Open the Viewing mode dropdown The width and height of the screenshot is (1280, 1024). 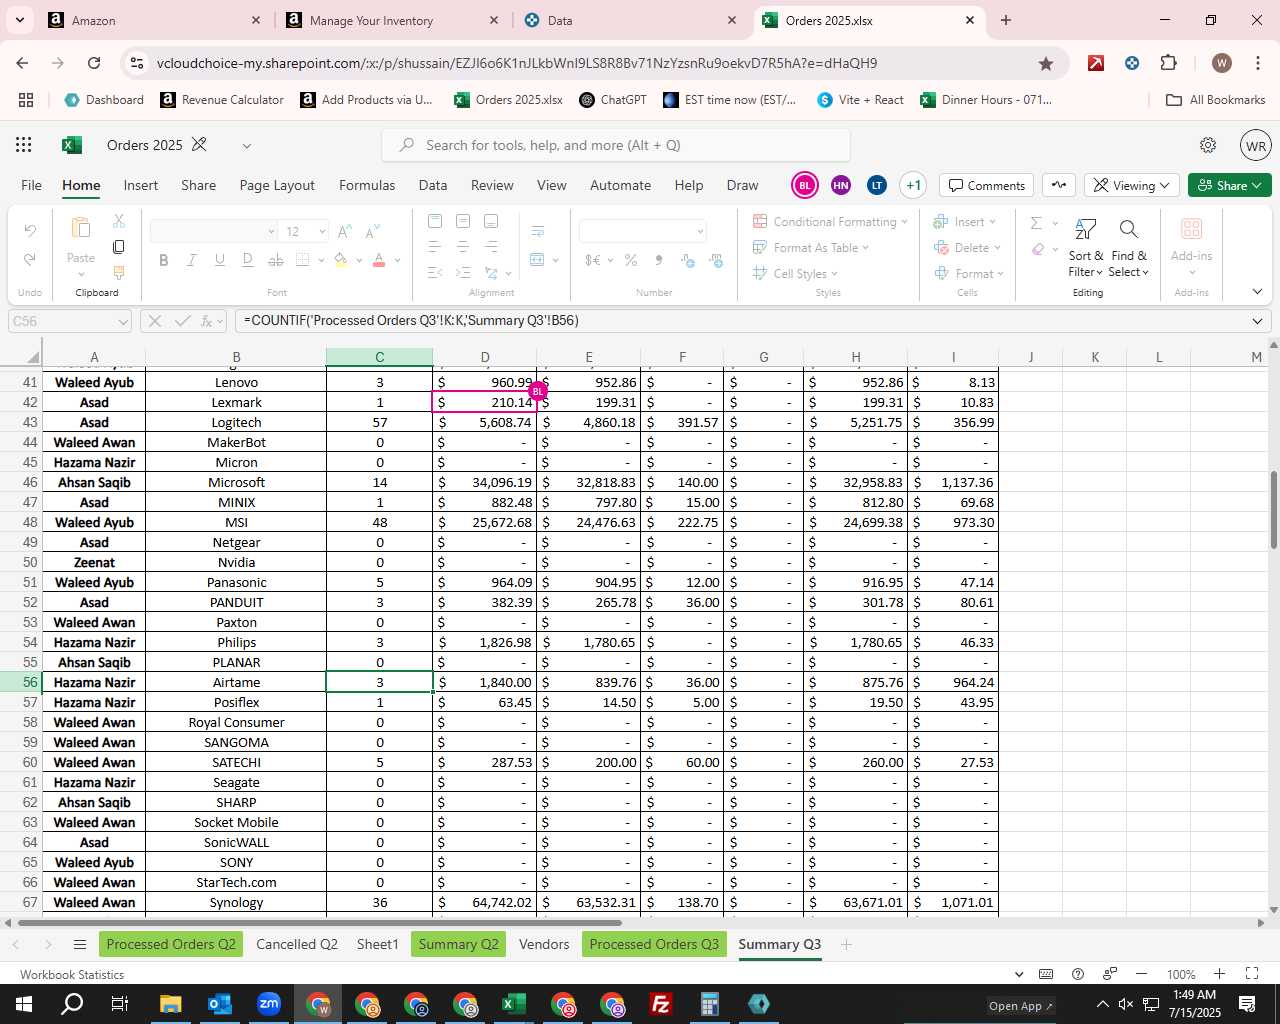coord(1130,185)
